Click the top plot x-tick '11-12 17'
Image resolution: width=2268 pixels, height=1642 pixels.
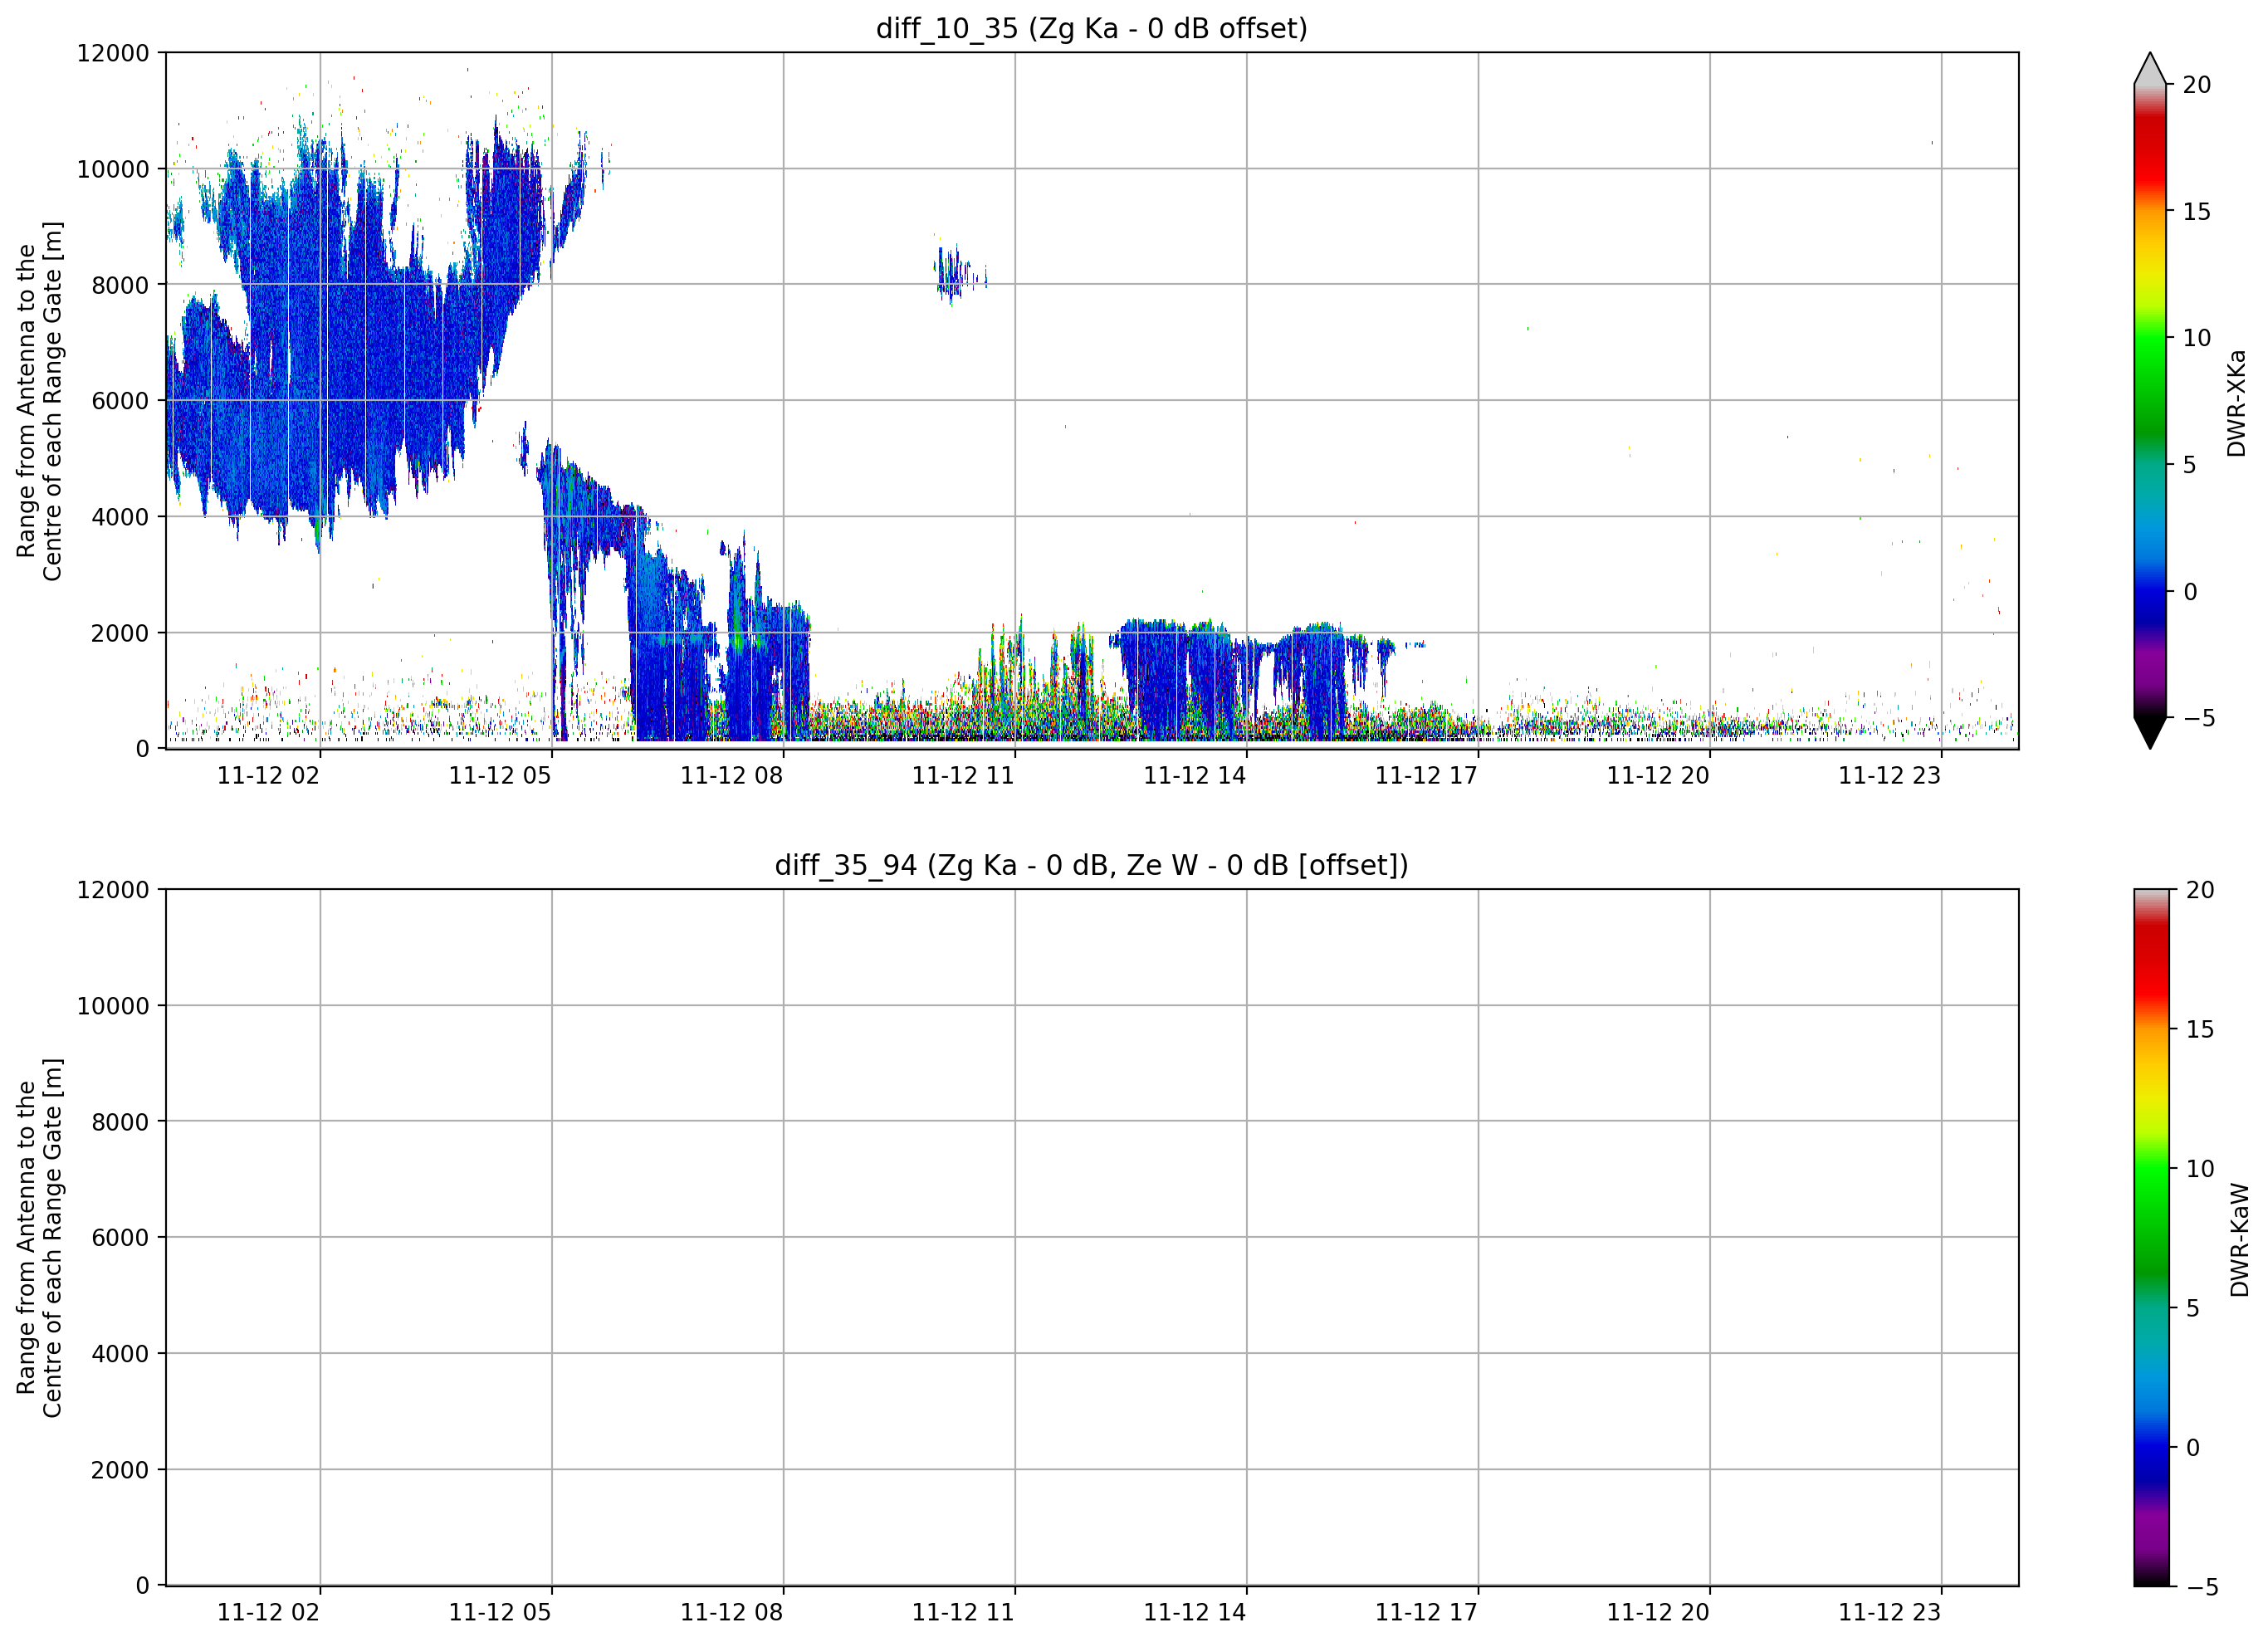pos(1426,776)
